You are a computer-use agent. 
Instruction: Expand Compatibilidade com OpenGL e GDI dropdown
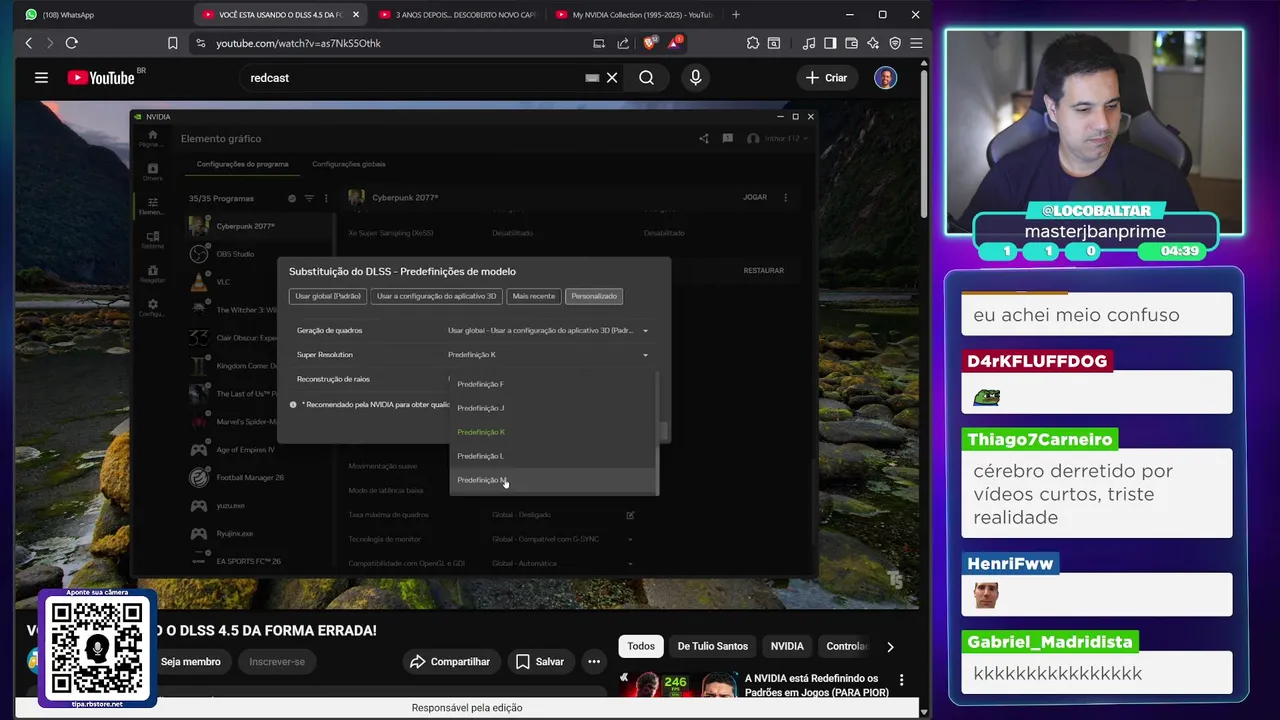630,563
